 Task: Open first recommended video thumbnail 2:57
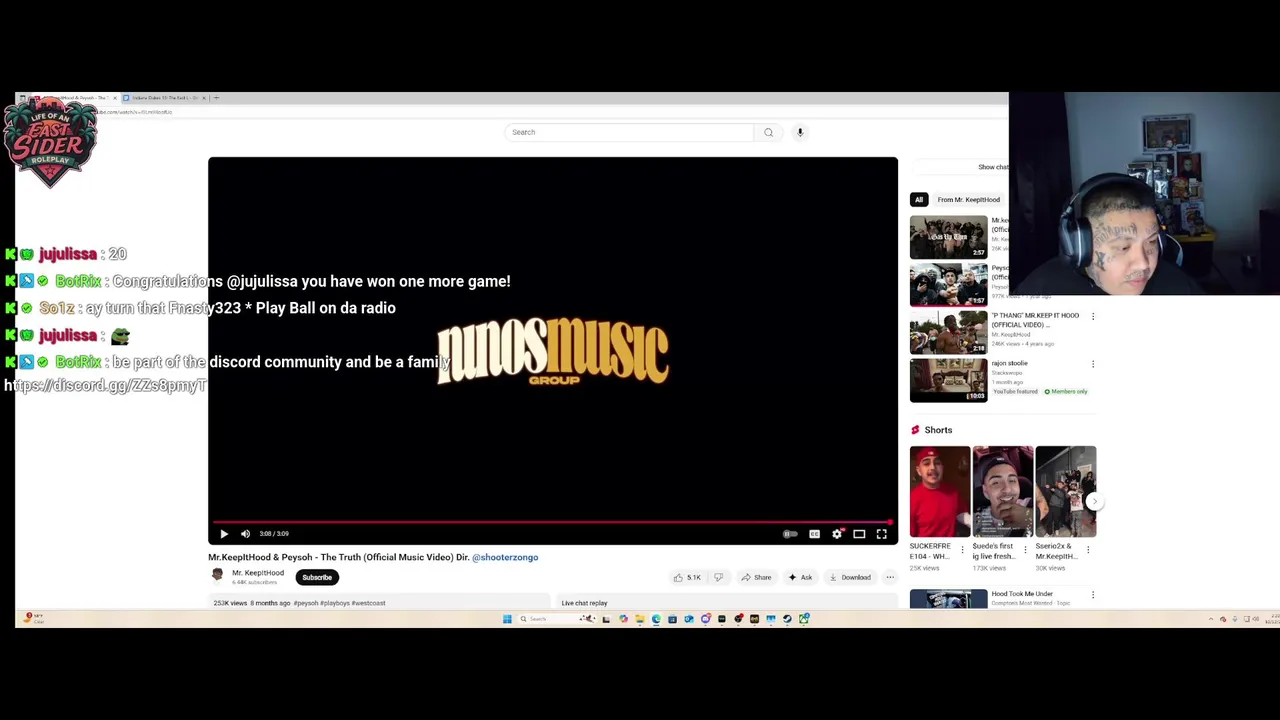coord(948,237)
